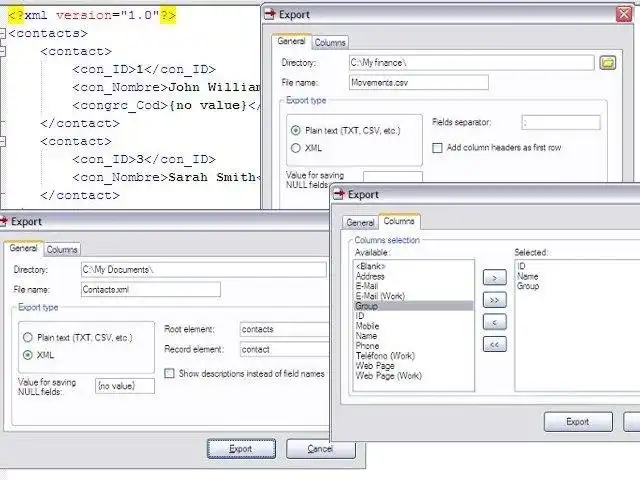Image resolution: width=640 pixels, height=480 pixels.
Task: Remove selected column with single left arrow
Action: click(494, 322)
